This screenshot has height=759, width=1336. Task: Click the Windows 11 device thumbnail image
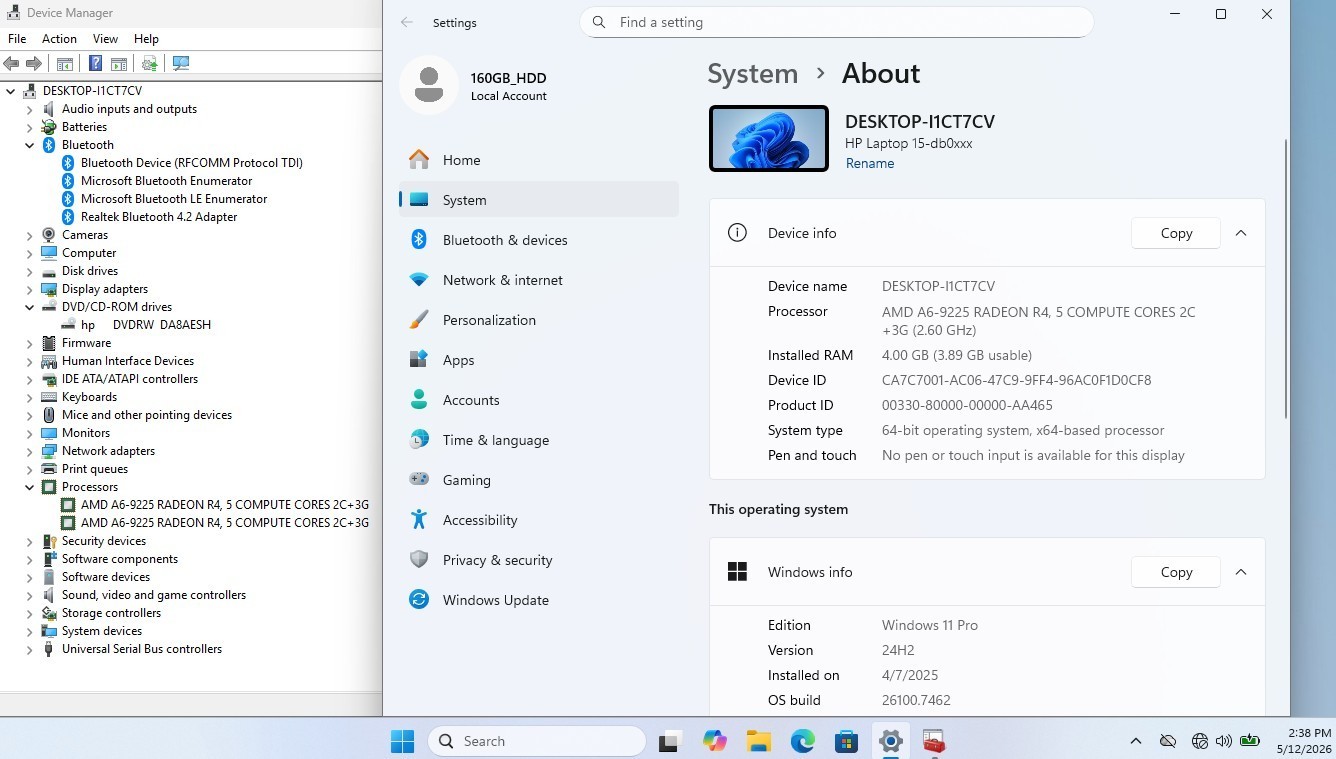pos(769,138)
